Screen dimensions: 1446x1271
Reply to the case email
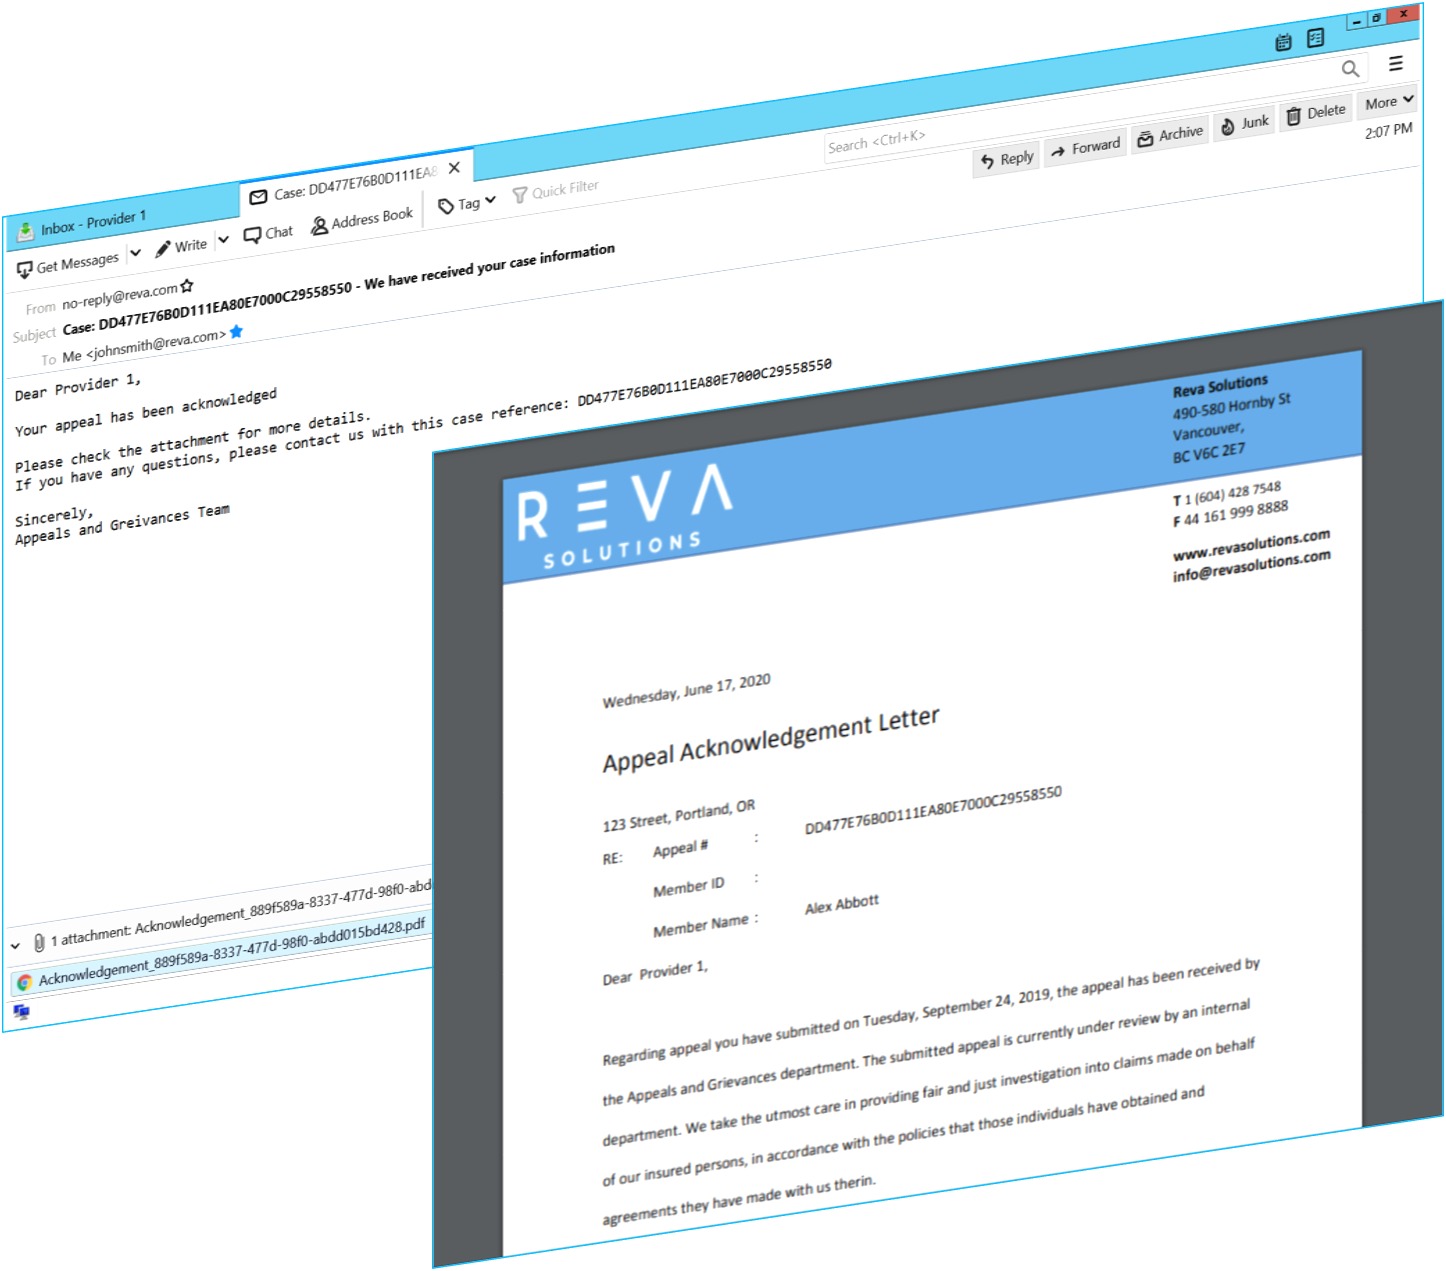pyautogui.click(x=1006, y=159)
